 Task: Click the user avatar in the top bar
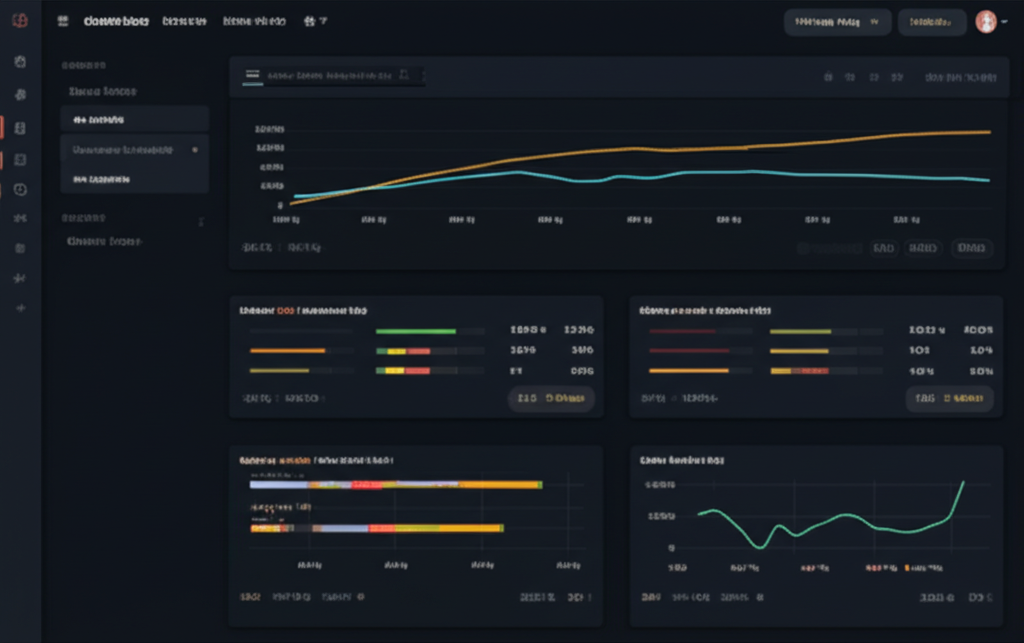tap(985, 21)
